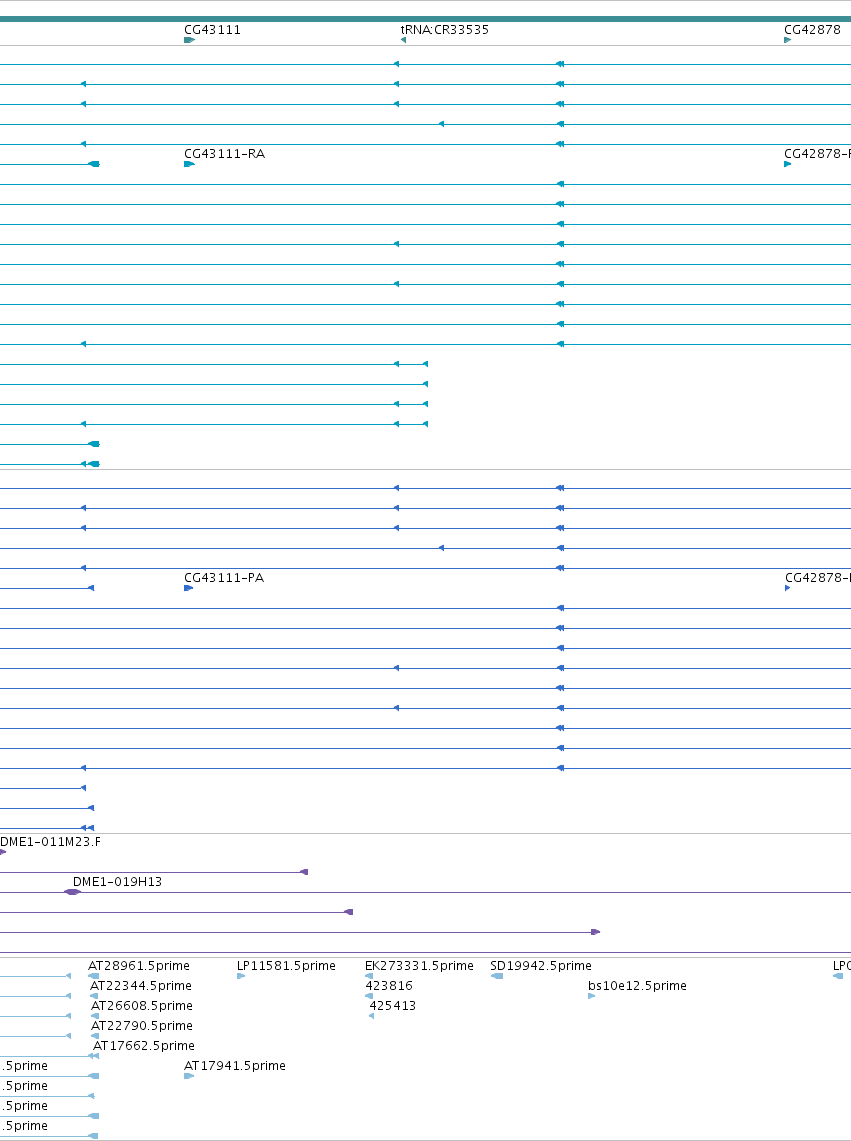This screenshot has height=1141, width=851.
Task: Open the CG43111-PA protein label
Action: 224,578
